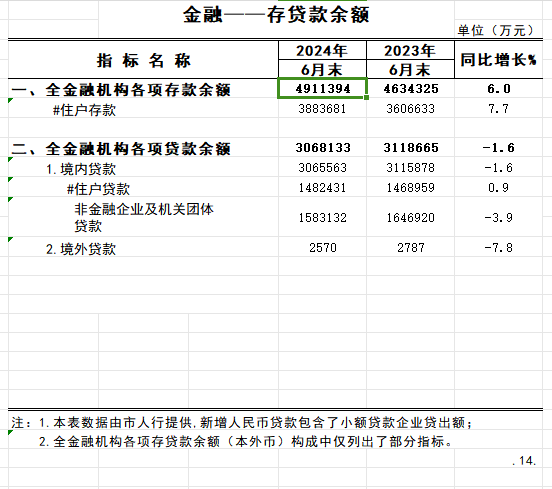Click the title 金融——存贷款余额
This screenshot has height=489, width=552.
click(x=276, y=15)
